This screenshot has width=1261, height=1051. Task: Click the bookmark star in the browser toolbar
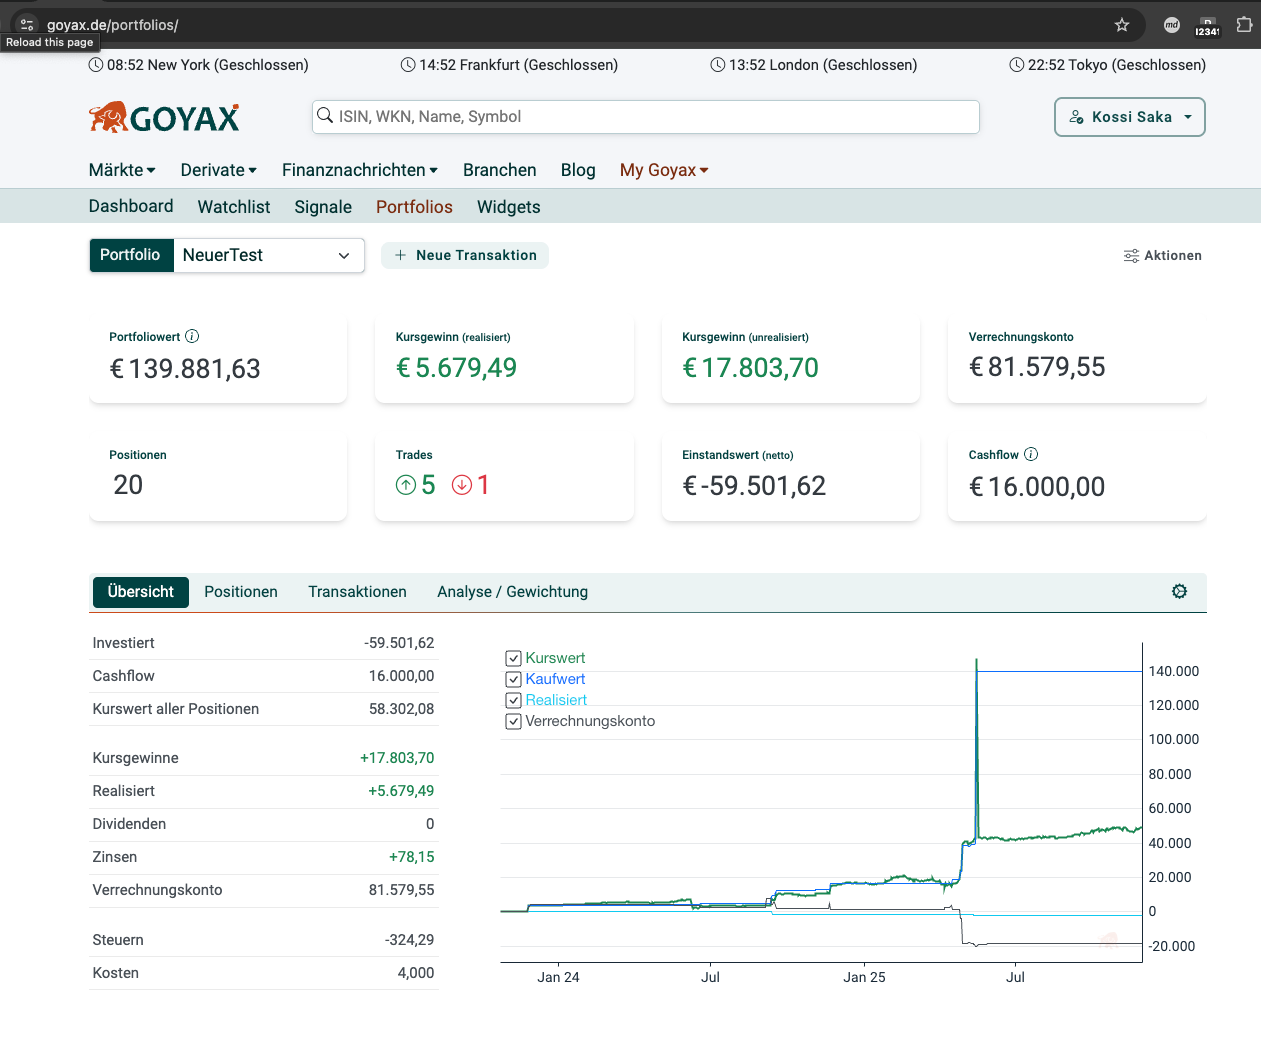point(1122,24)
